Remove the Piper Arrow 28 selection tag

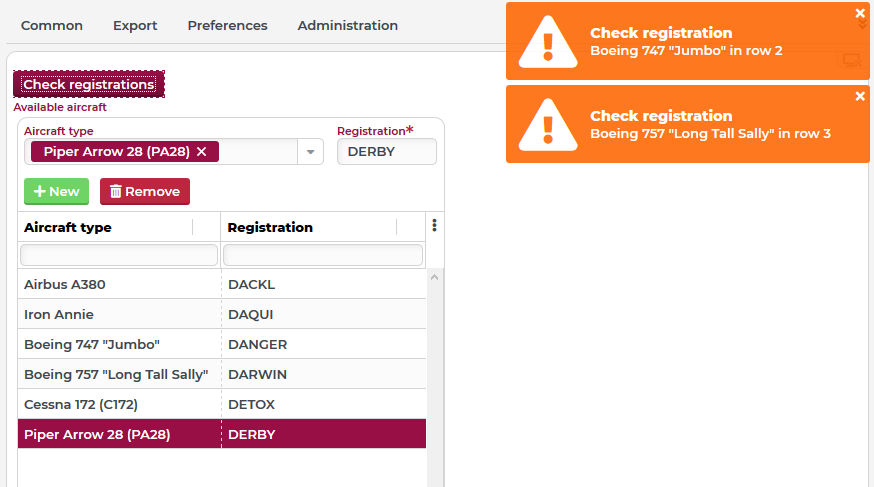(x=202, y=152)
